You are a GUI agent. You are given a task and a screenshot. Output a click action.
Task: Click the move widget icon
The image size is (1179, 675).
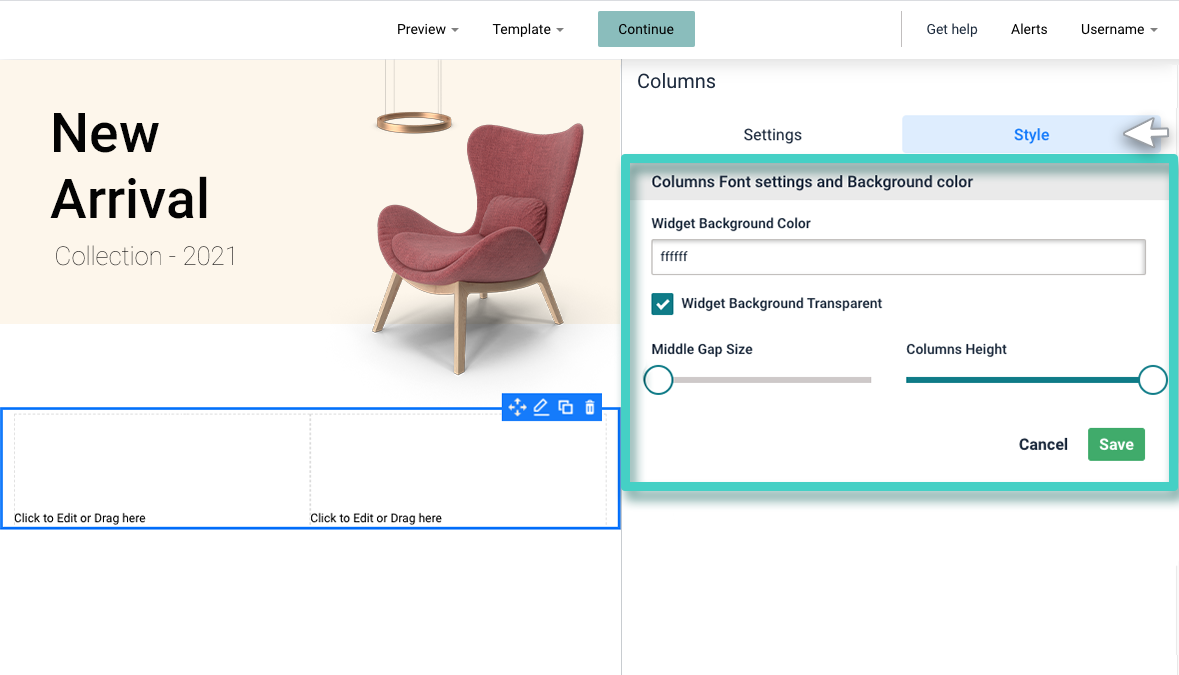pyautogui.click(x=517, y=407)
